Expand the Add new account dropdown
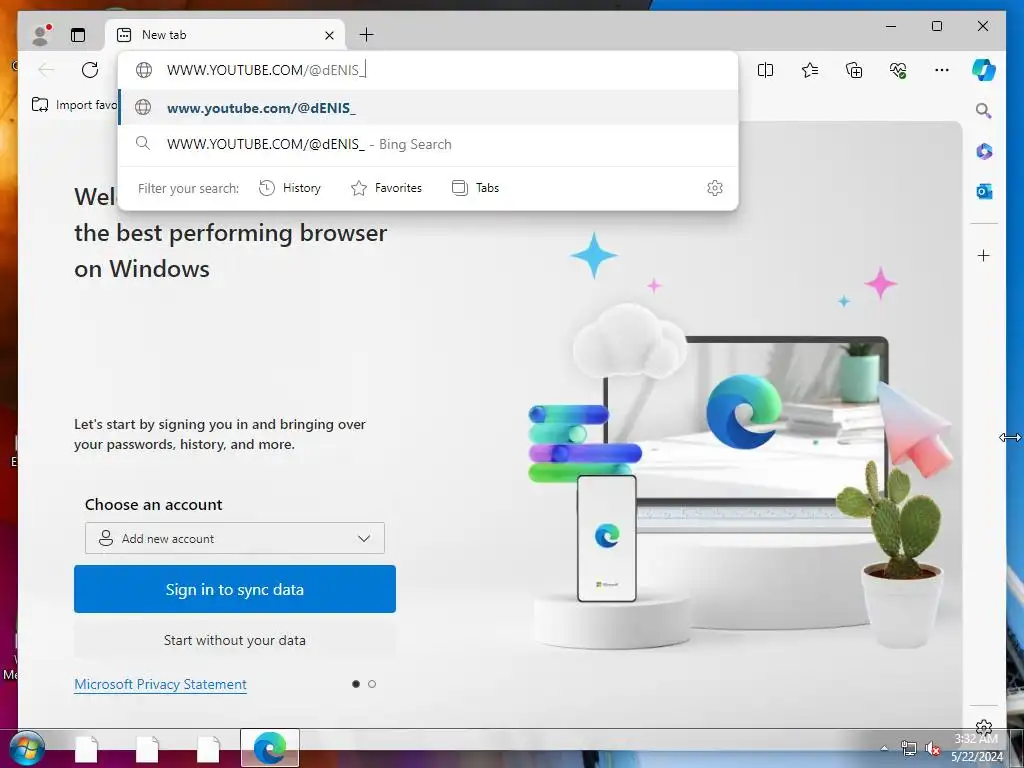Viewport: 1024px width, 768px height. pyautogui.click(x=234, y=538)
